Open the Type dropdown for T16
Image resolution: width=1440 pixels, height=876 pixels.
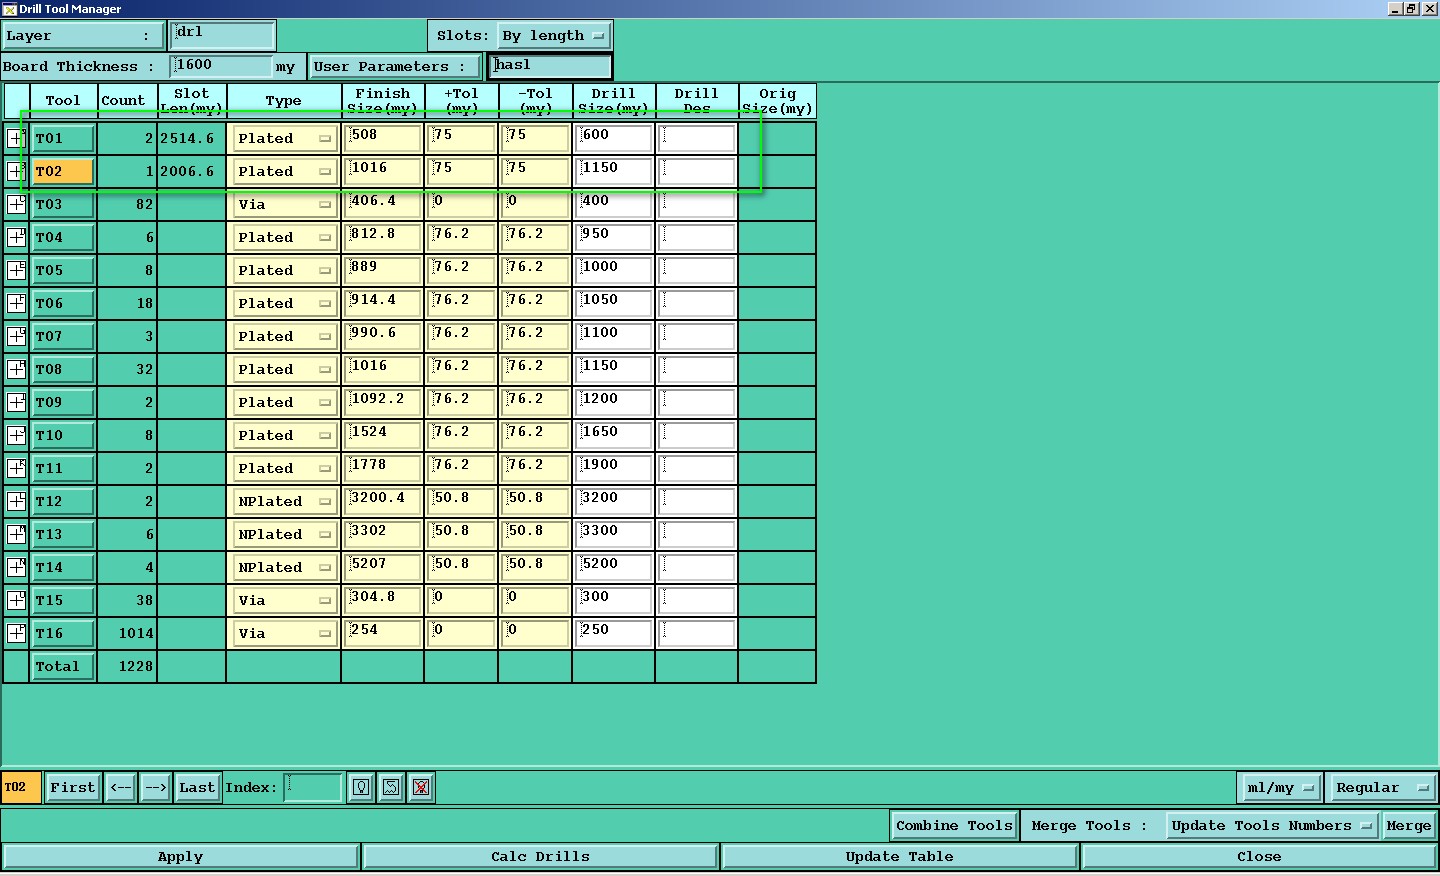coord(284,633)
